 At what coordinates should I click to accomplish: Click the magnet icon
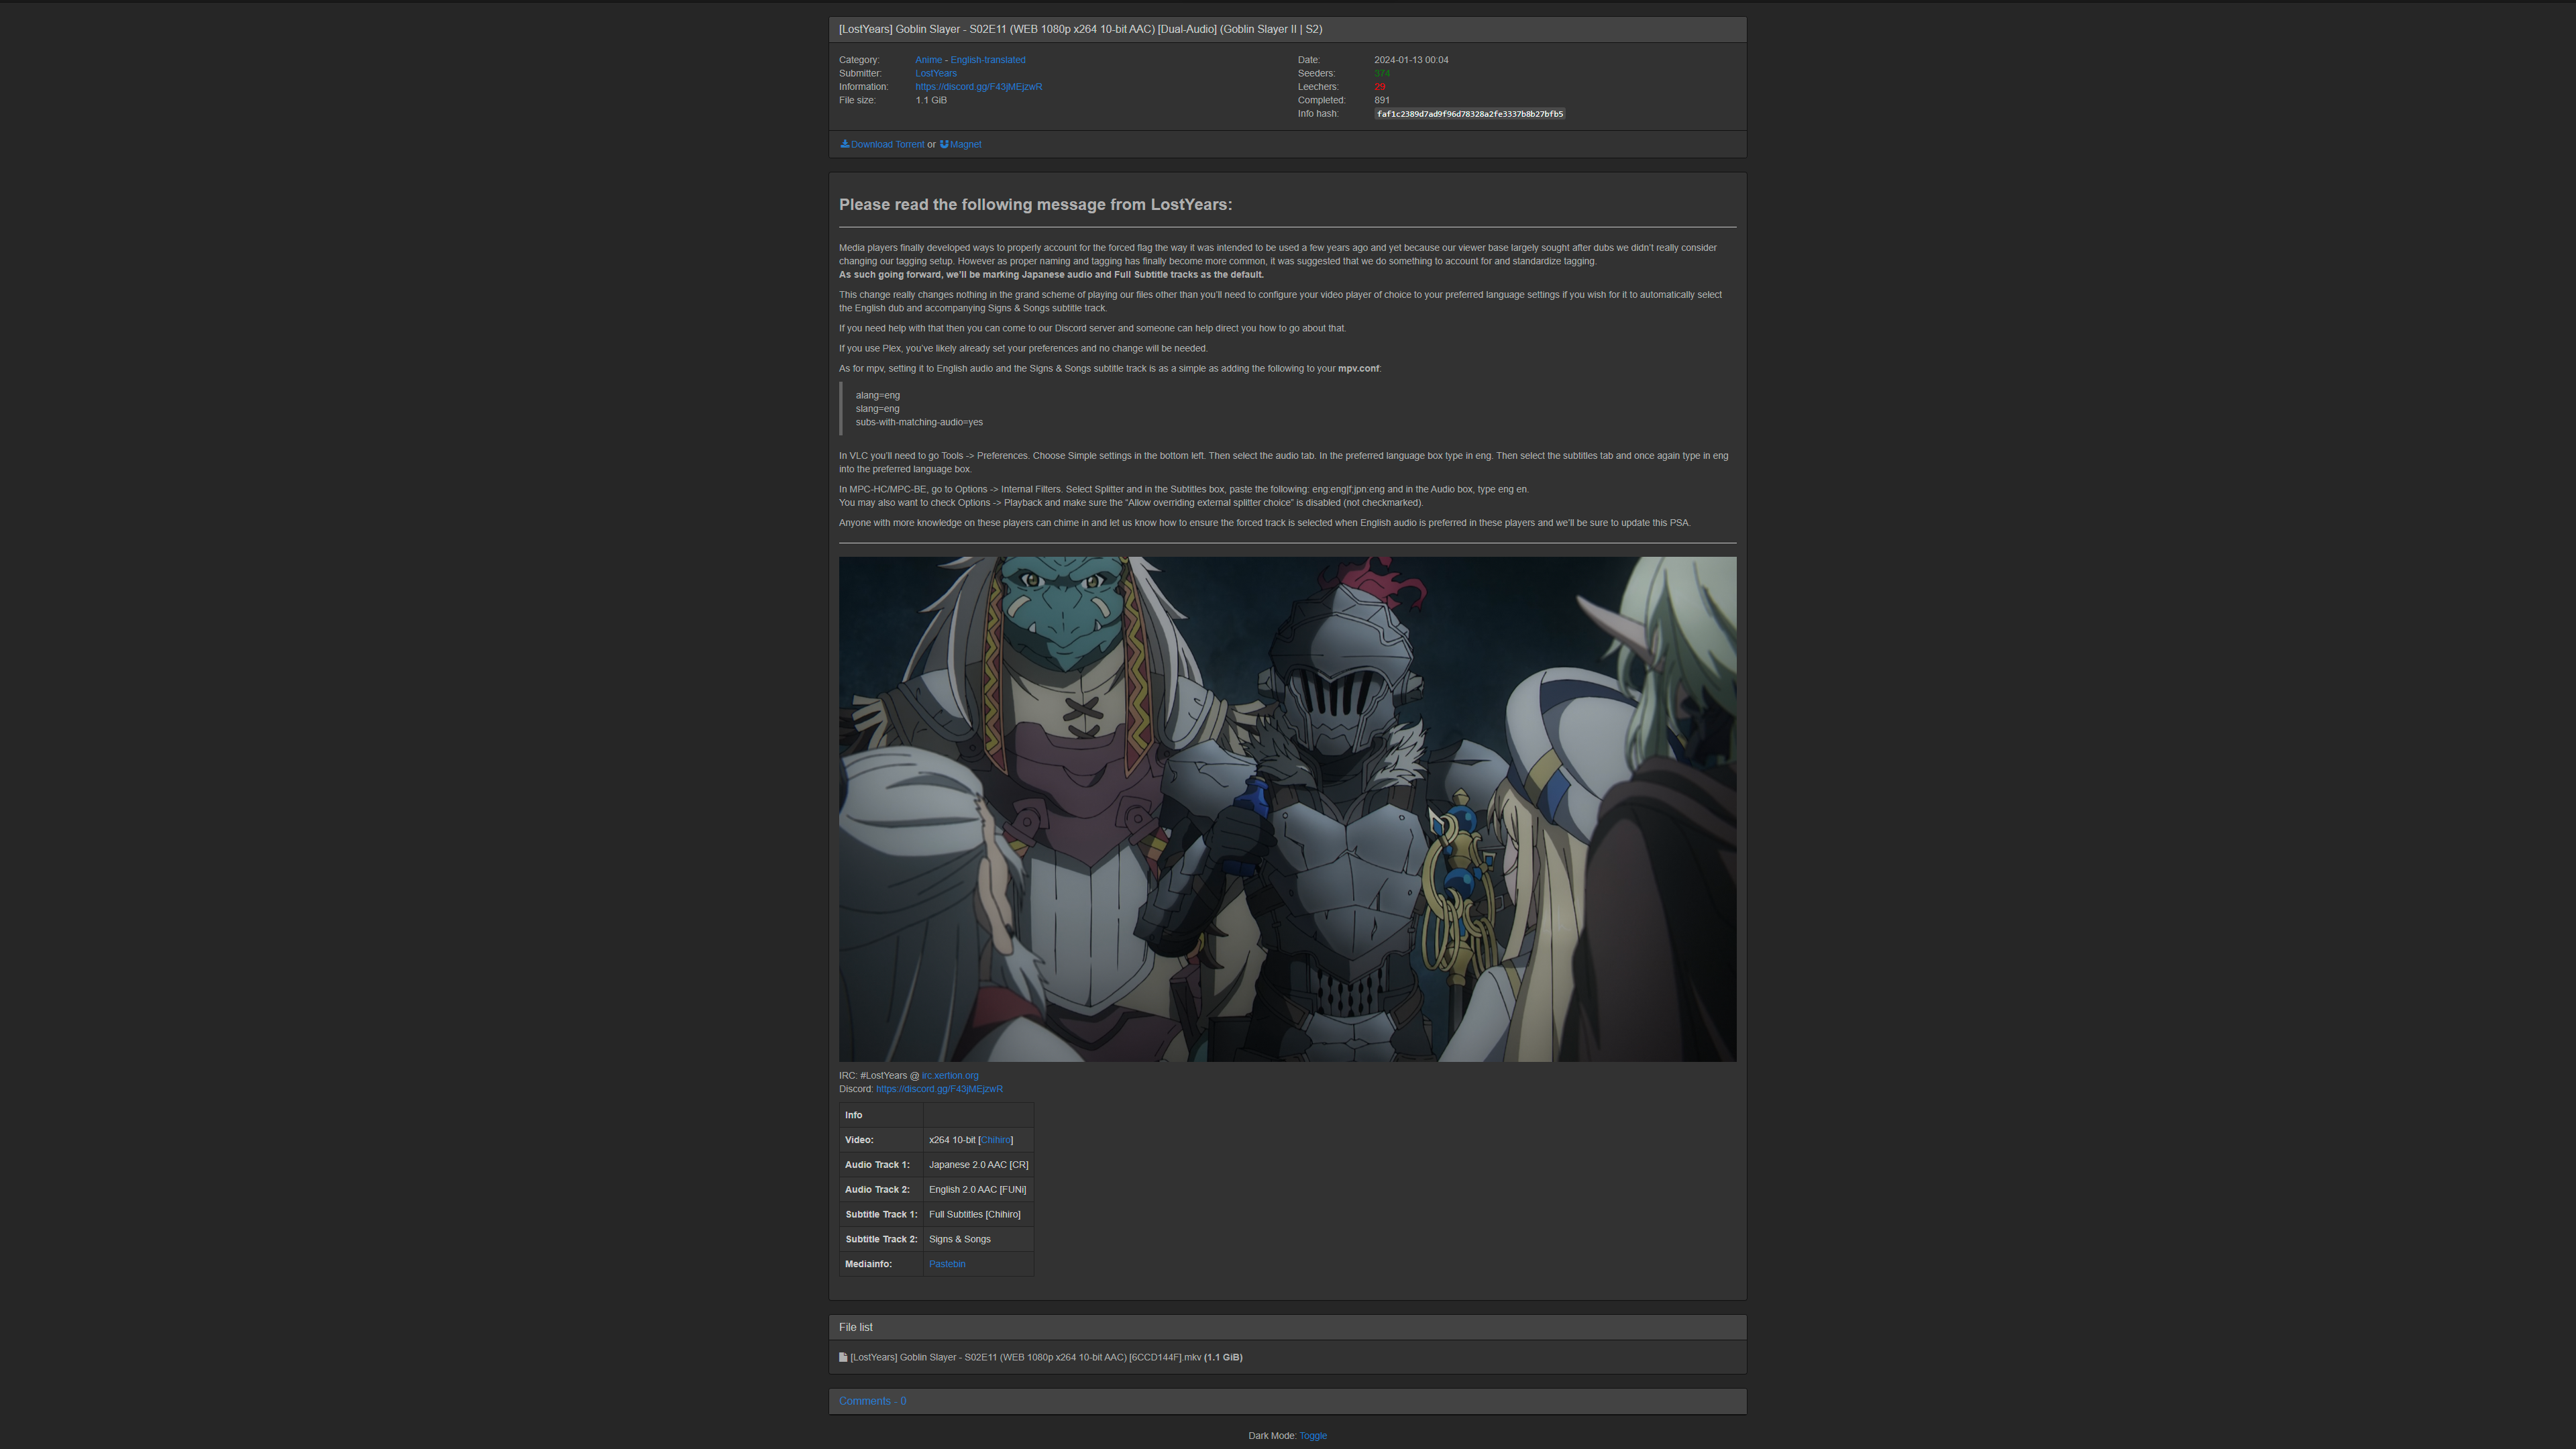click(944, 144)
